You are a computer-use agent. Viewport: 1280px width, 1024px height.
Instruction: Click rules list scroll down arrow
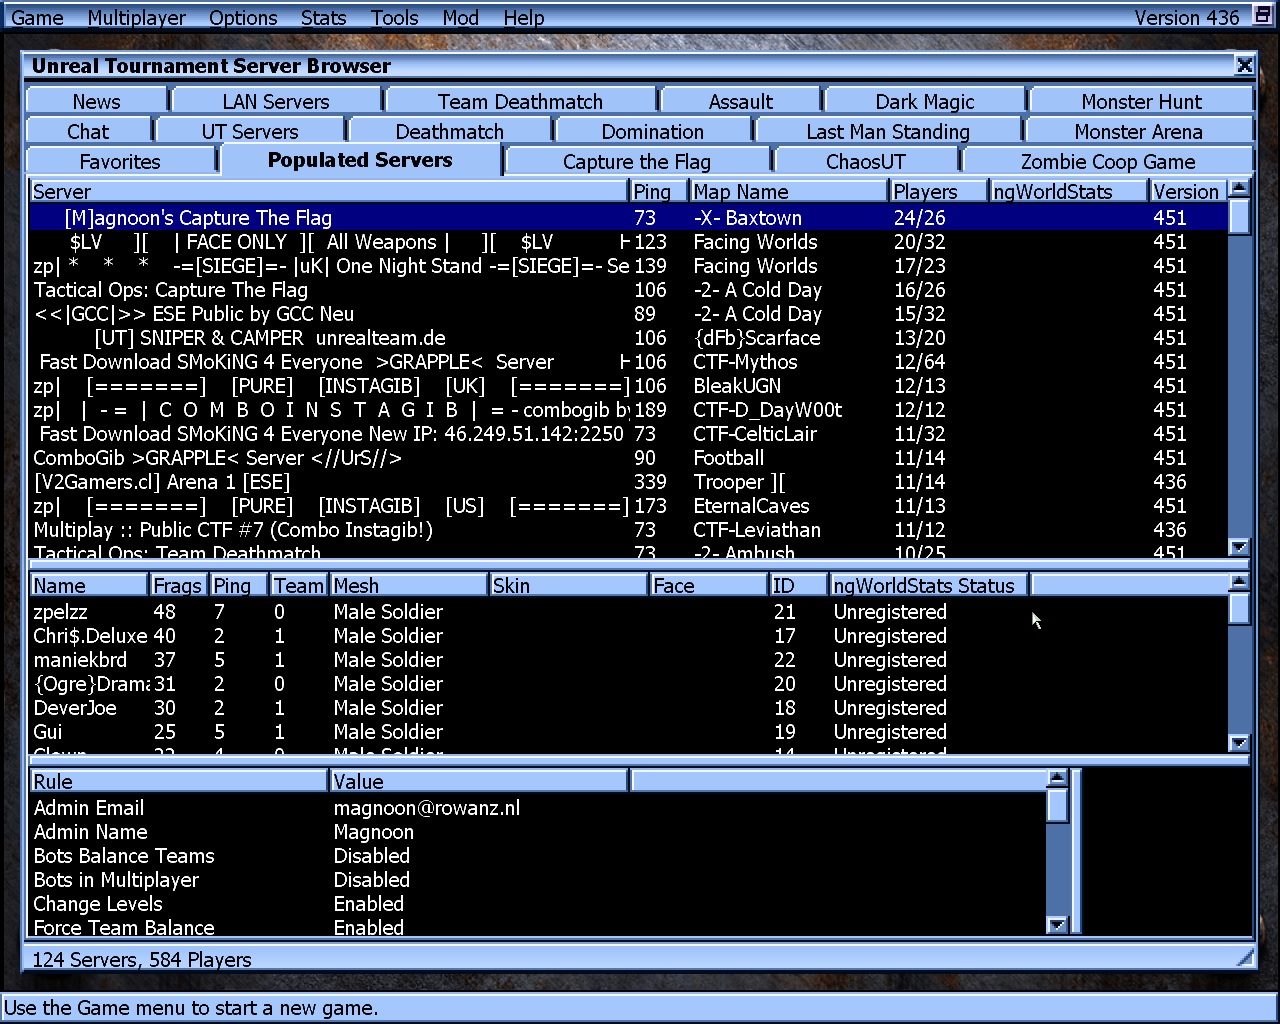pos(1057,925)
